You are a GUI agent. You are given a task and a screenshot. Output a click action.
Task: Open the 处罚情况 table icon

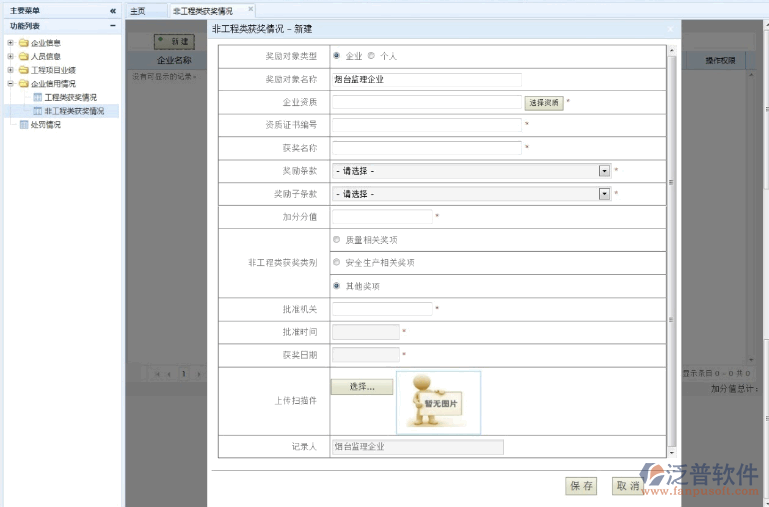23,124
